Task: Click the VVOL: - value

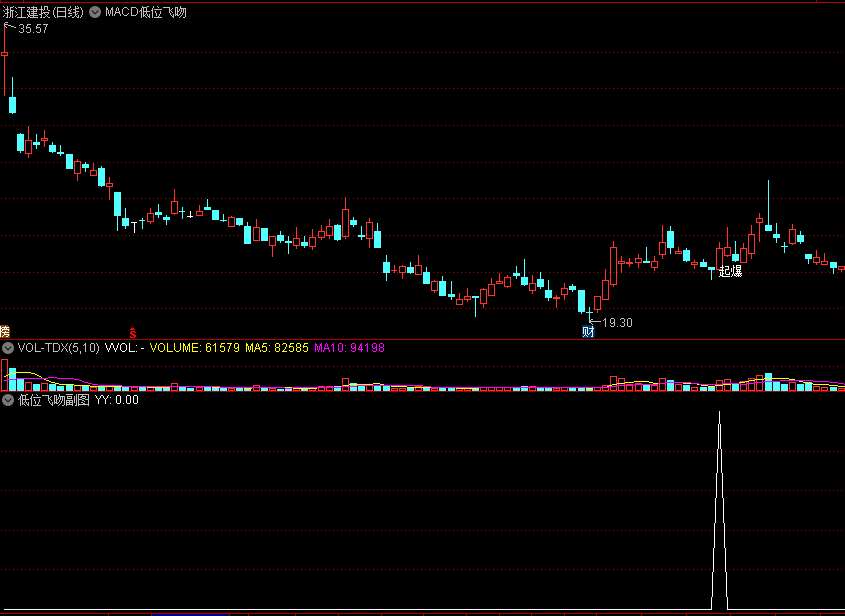Action: [x=124, y=348]
